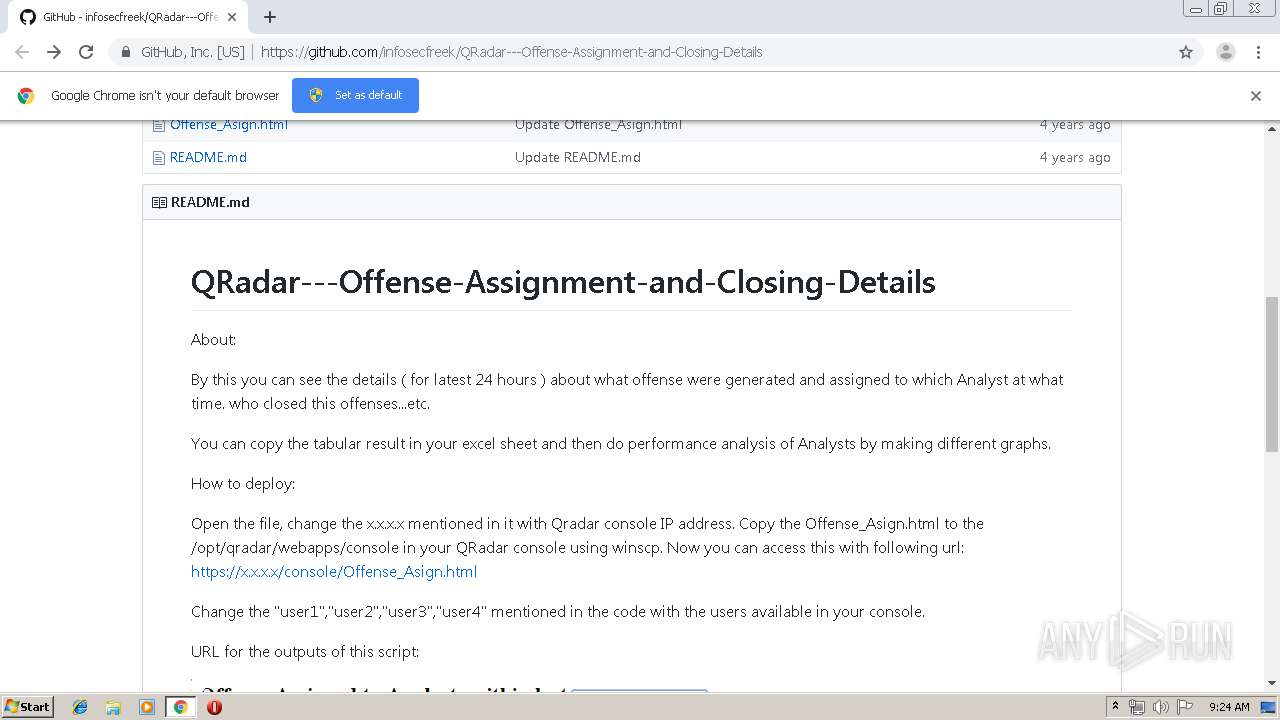
Task: Open a new browser tab
Action: click(269, 17)
